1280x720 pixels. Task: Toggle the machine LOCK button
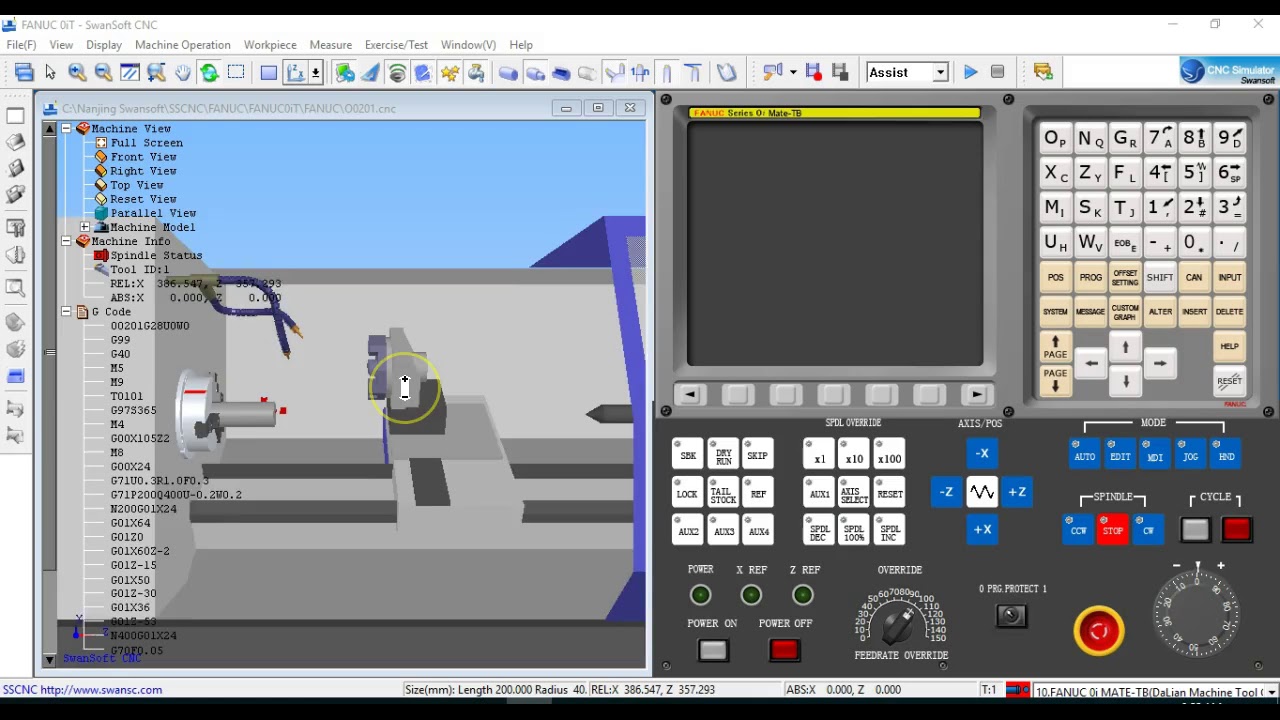point(688,491)
